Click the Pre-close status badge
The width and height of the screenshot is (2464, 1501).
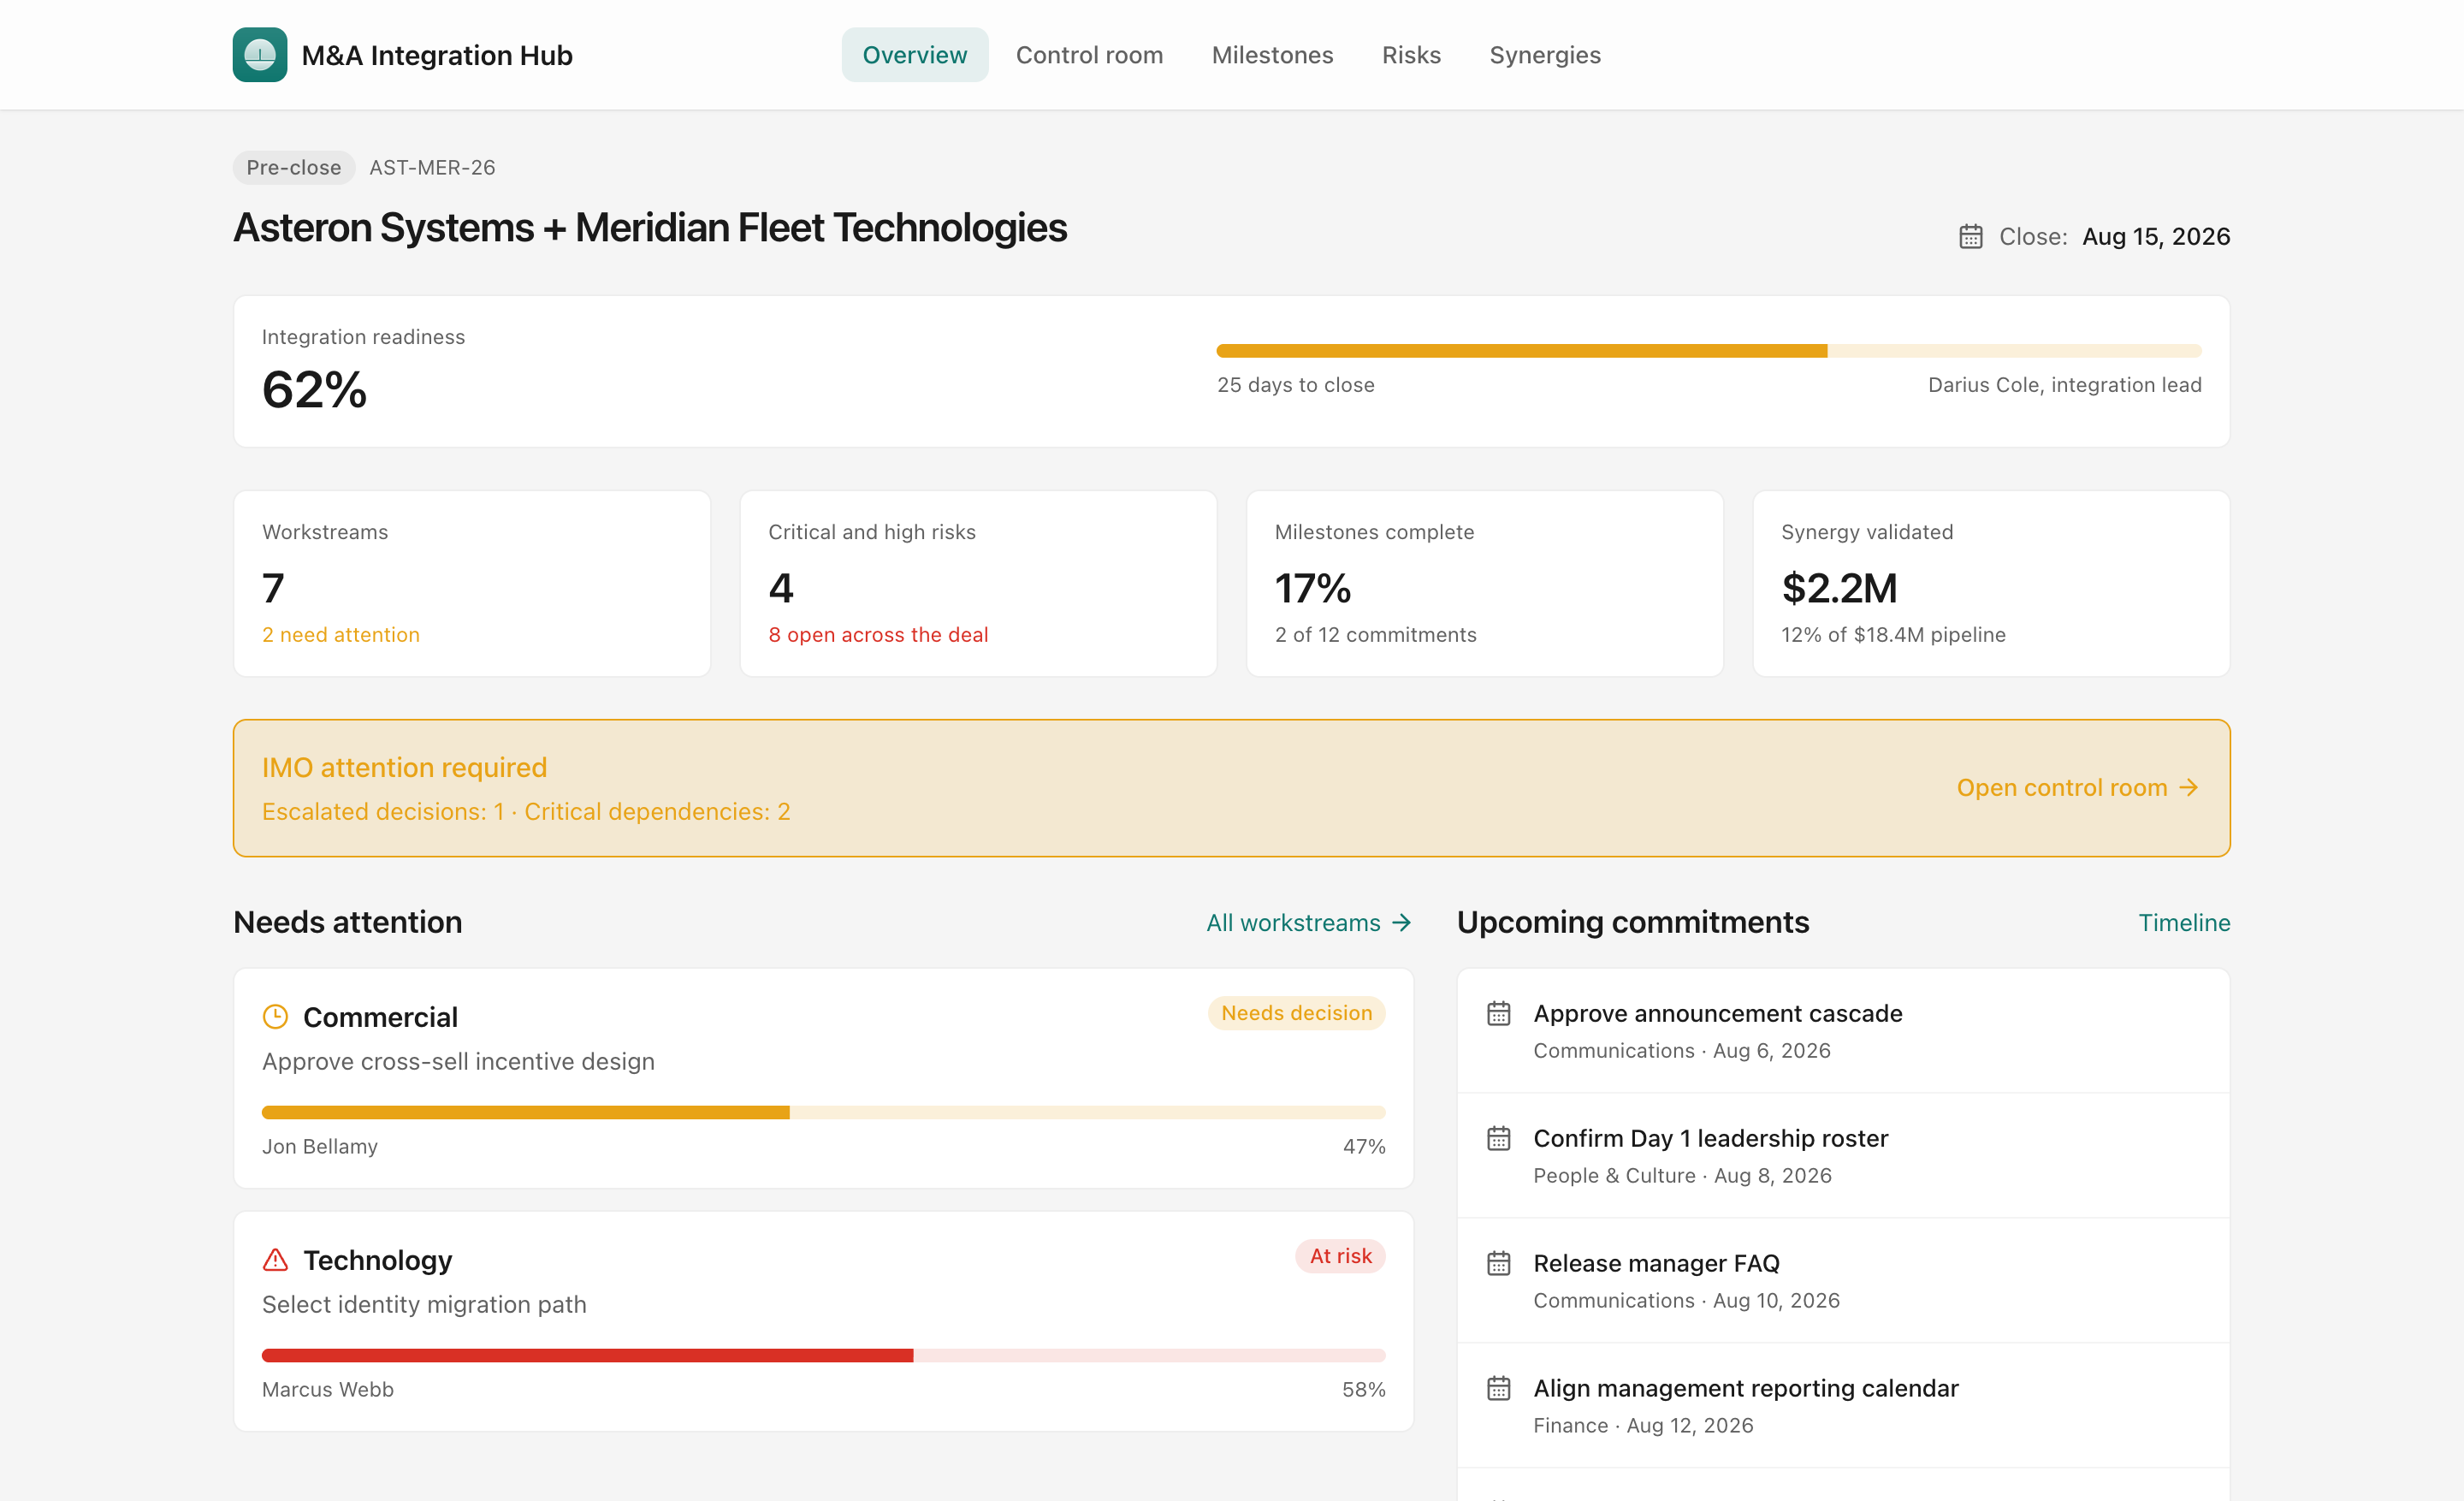pyautogui.click(x=294, y=168)
